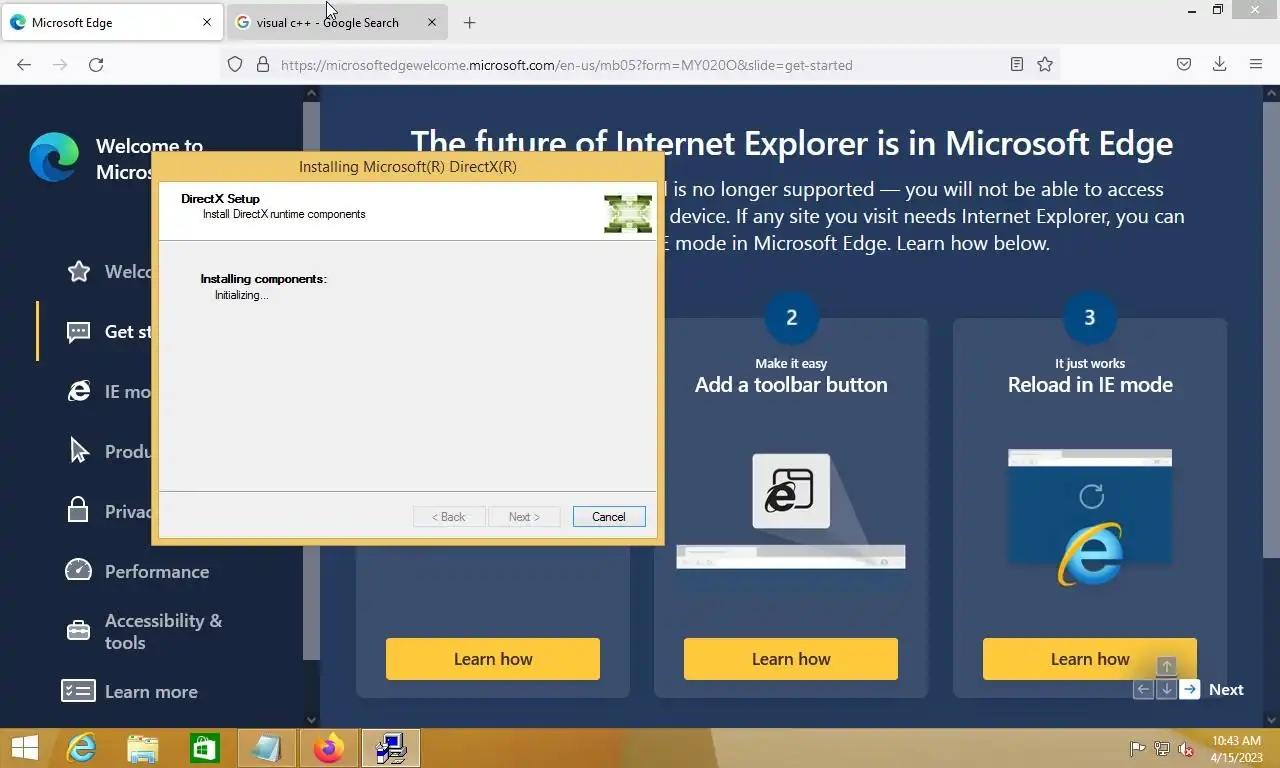Click the main page vertical scrollbar
The height and width of the screenshot is (768, 1280).
pyautogui.click(x=1272, y=329)
